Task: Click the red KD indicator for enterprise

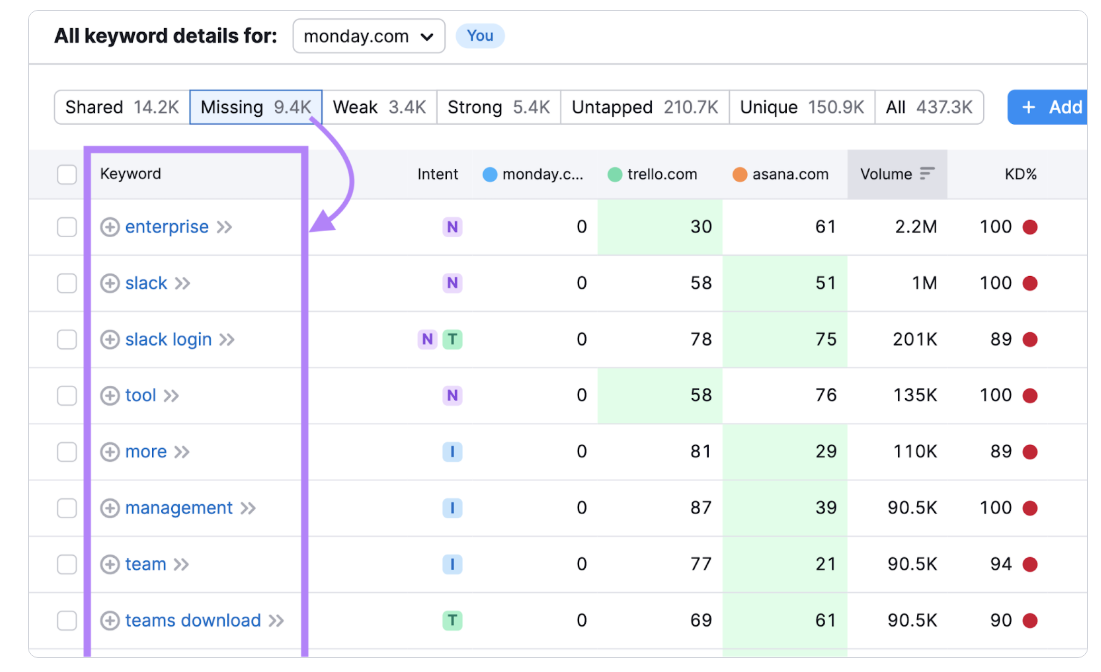Action: [x=1030, y=227]
